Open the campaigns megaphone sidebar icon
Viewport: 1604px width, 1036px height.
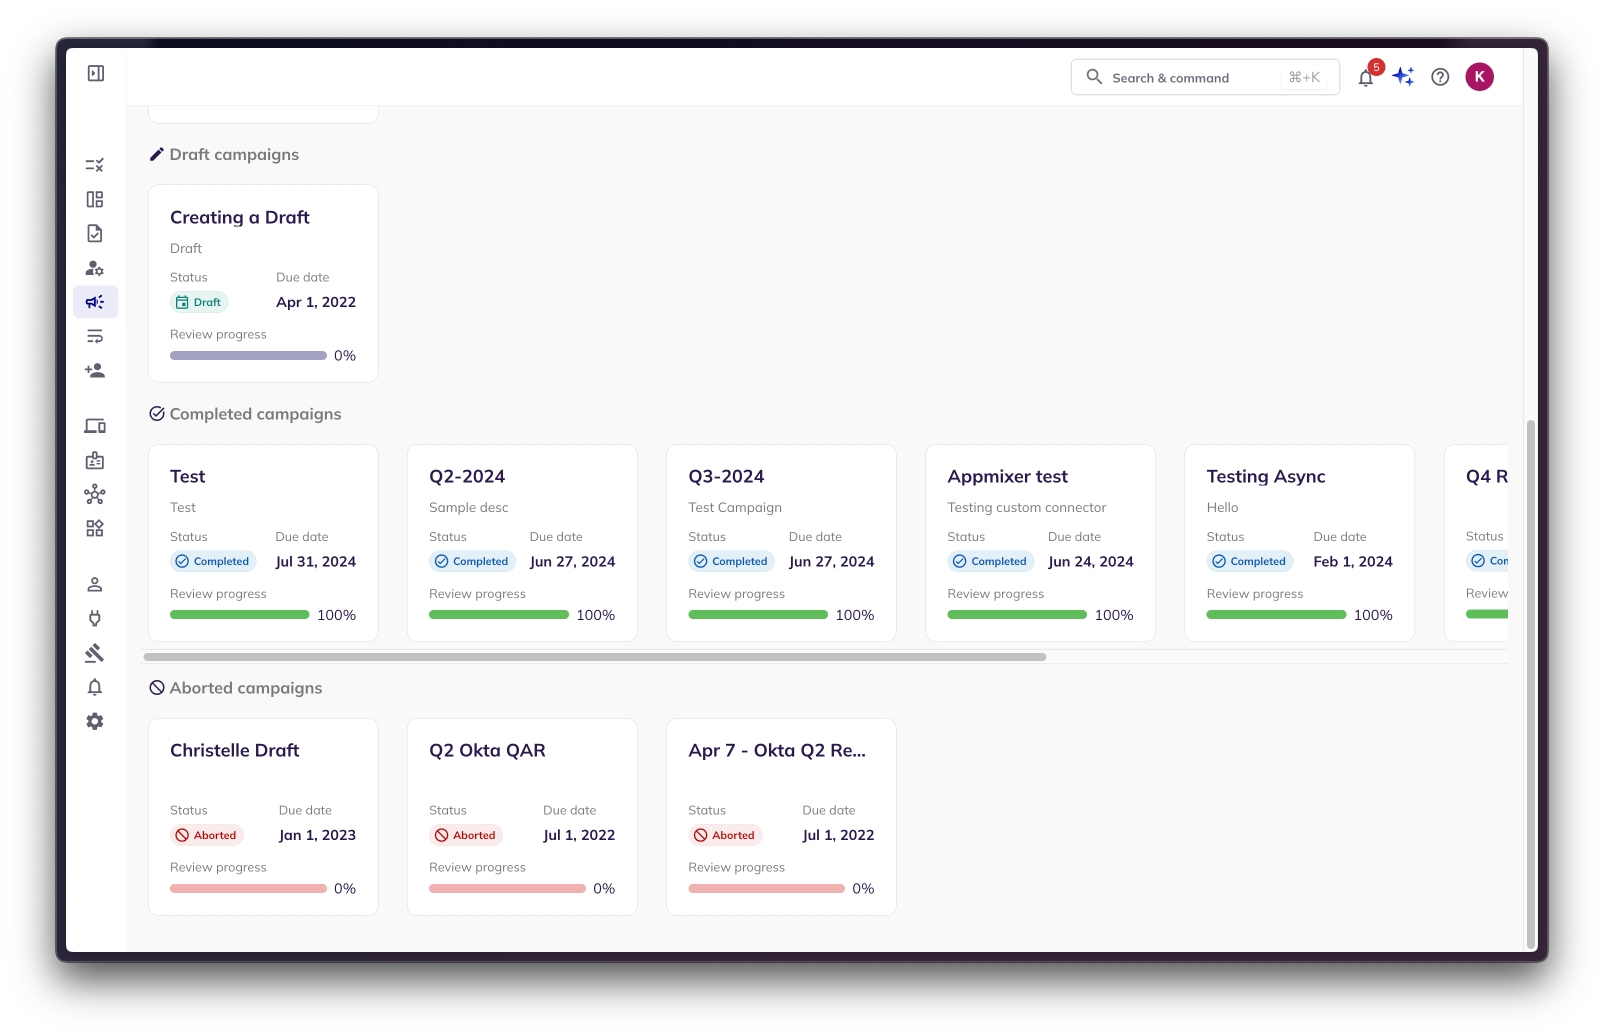click(x=95, y=302)
